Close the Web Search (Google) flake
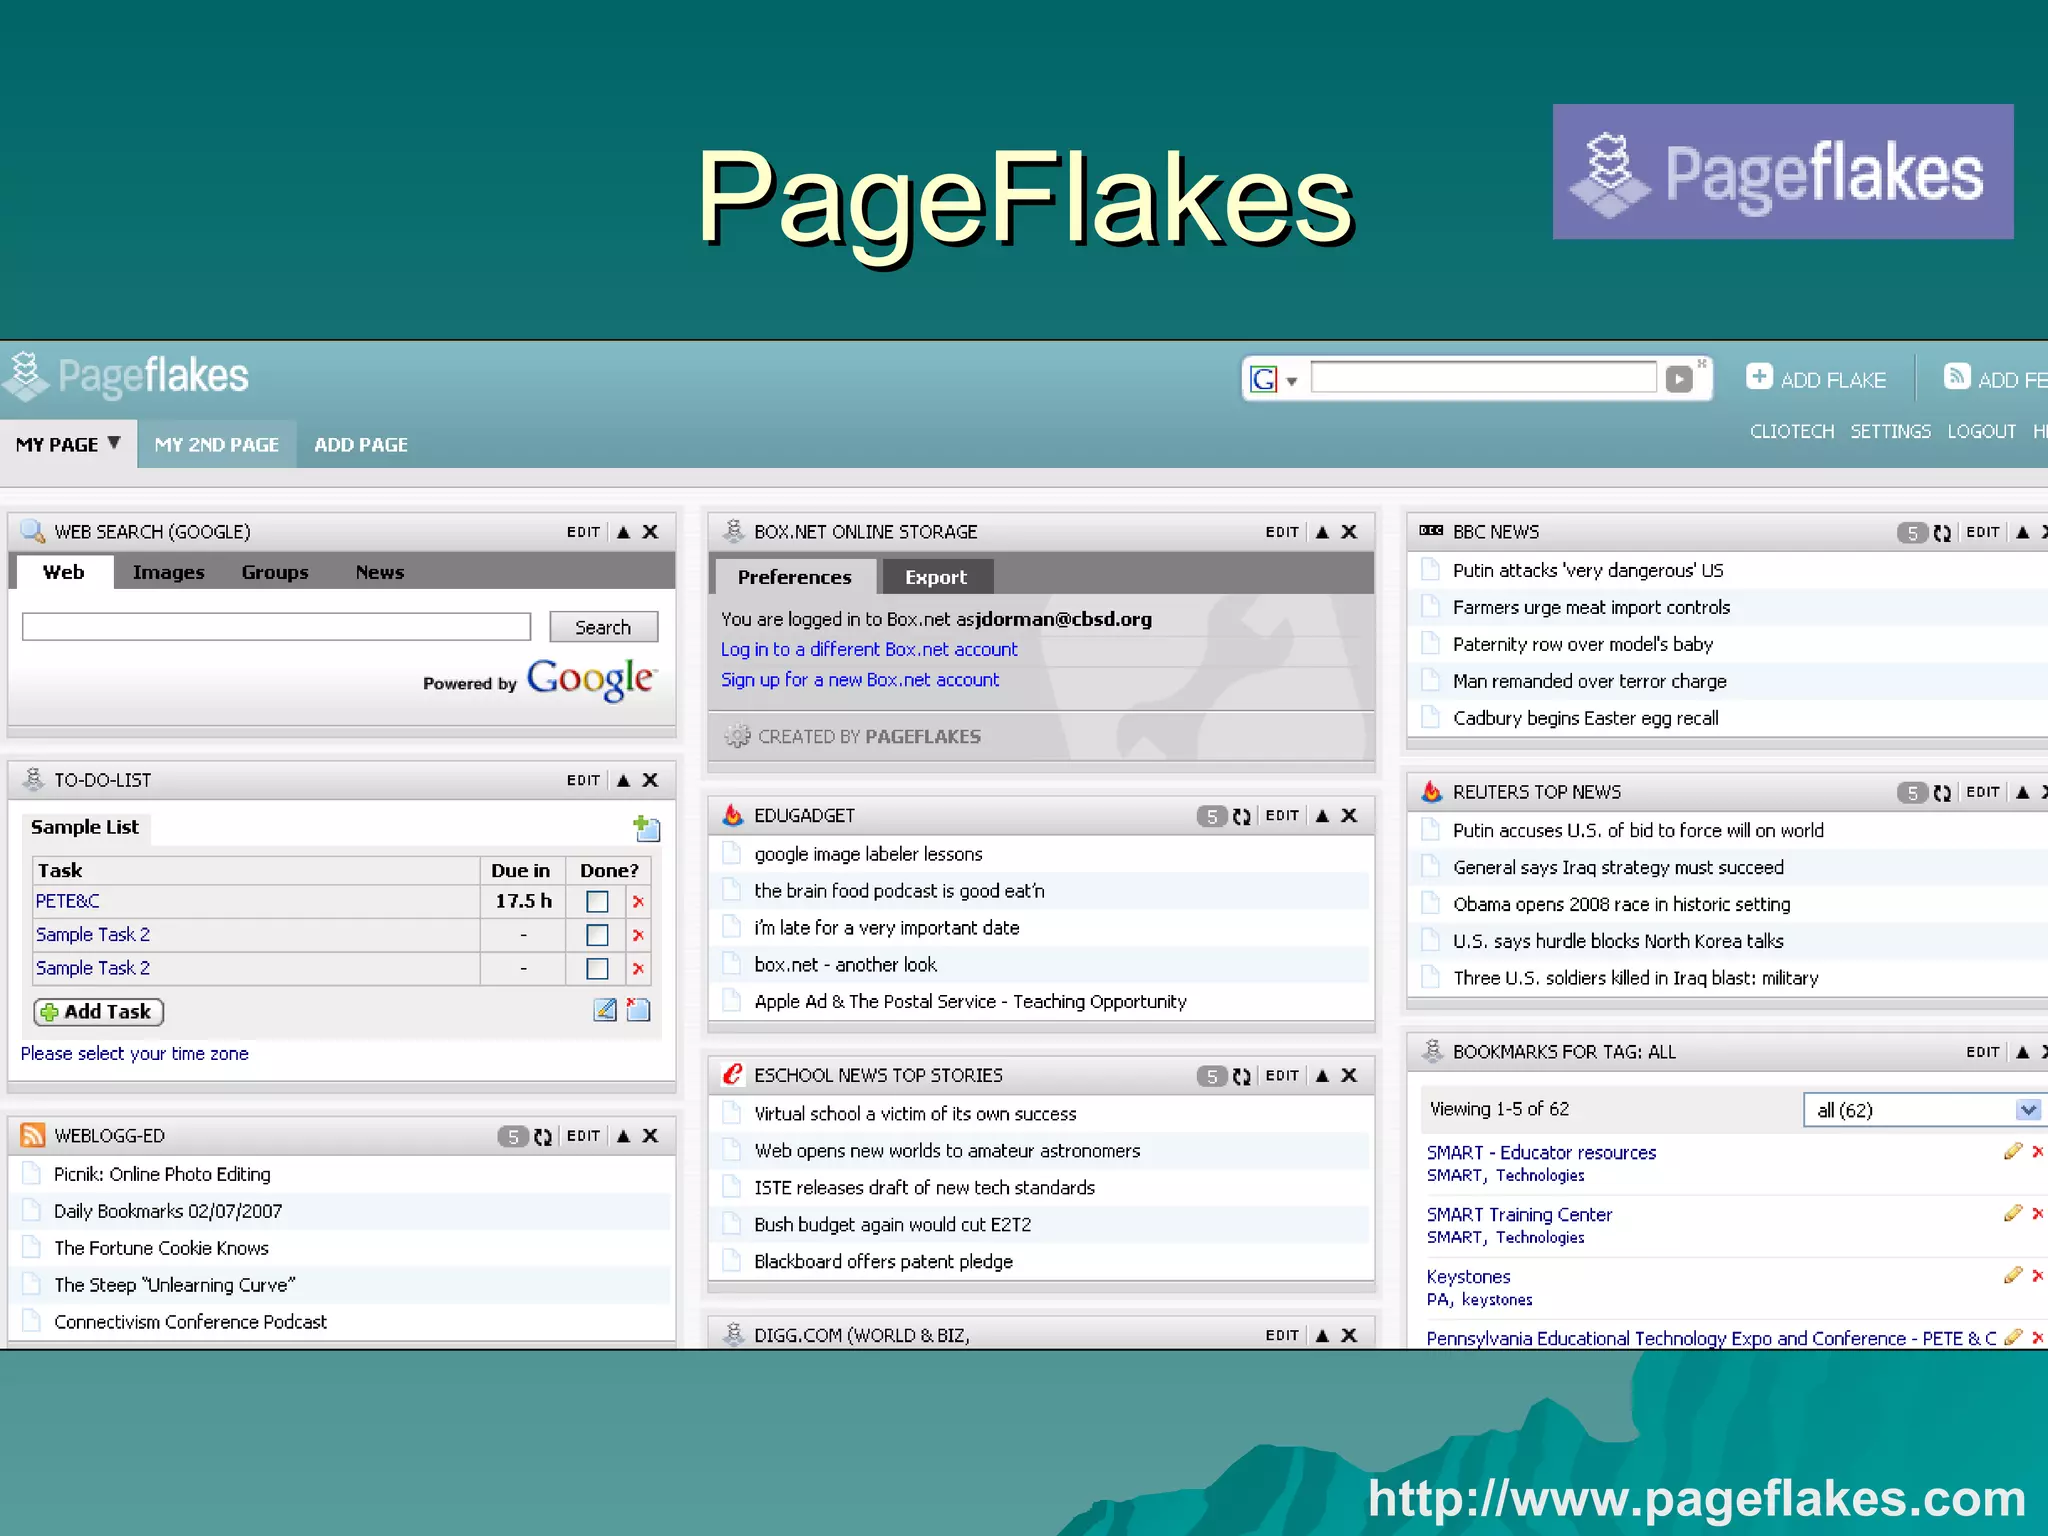Viewport: 2048px width, 1536px height. pos(650,532)
